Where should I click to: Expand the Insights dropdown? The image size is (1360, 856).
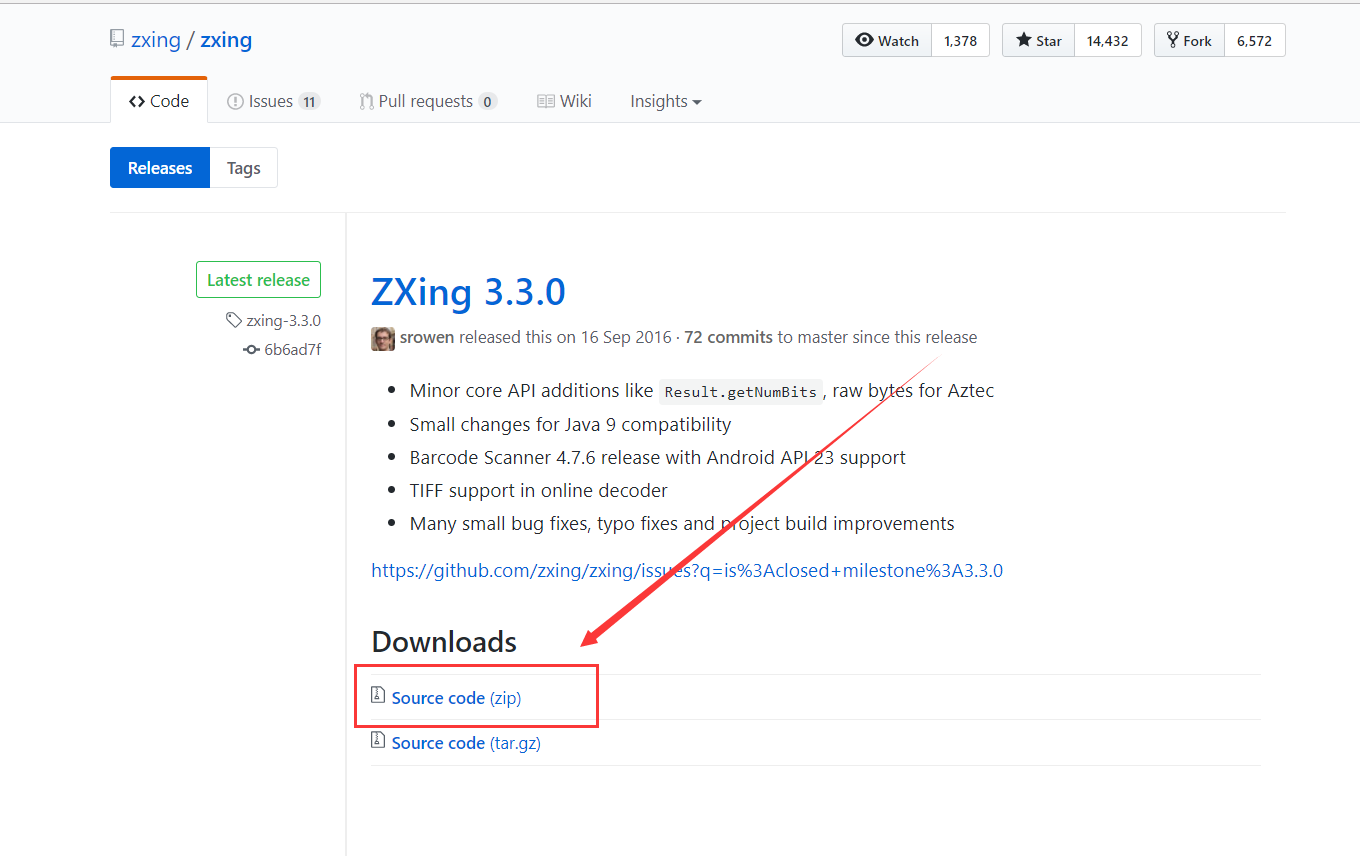coord(666,101)
